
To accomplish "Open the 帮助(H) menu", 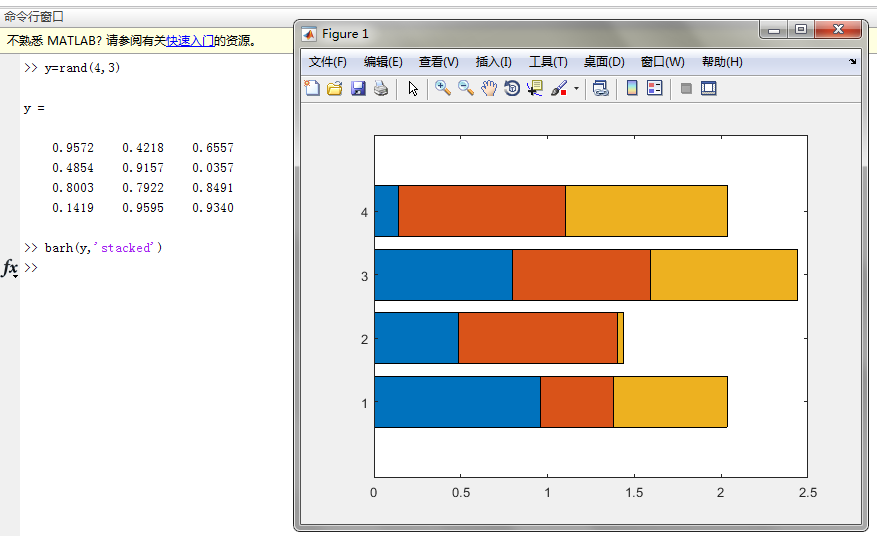I will pyautogui.click(x=722, y=62).
